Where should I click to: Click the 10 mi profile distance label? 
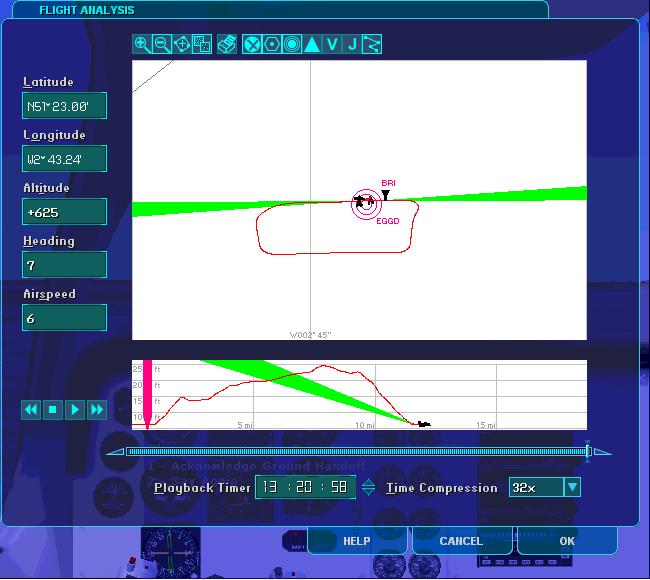[365, 425]
